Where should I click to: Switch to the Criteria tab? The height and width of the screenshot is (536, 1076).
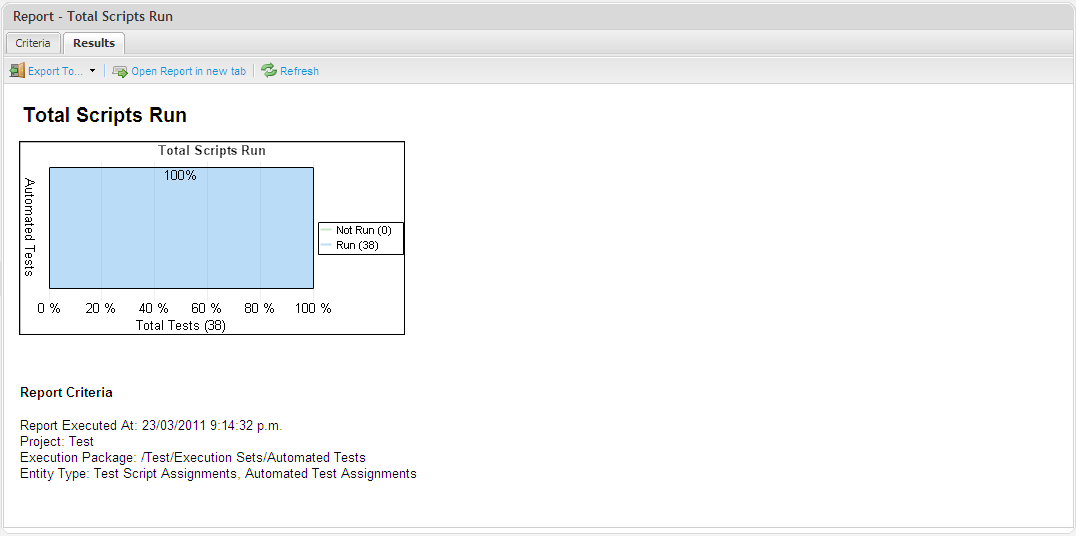tap(33, 43)
